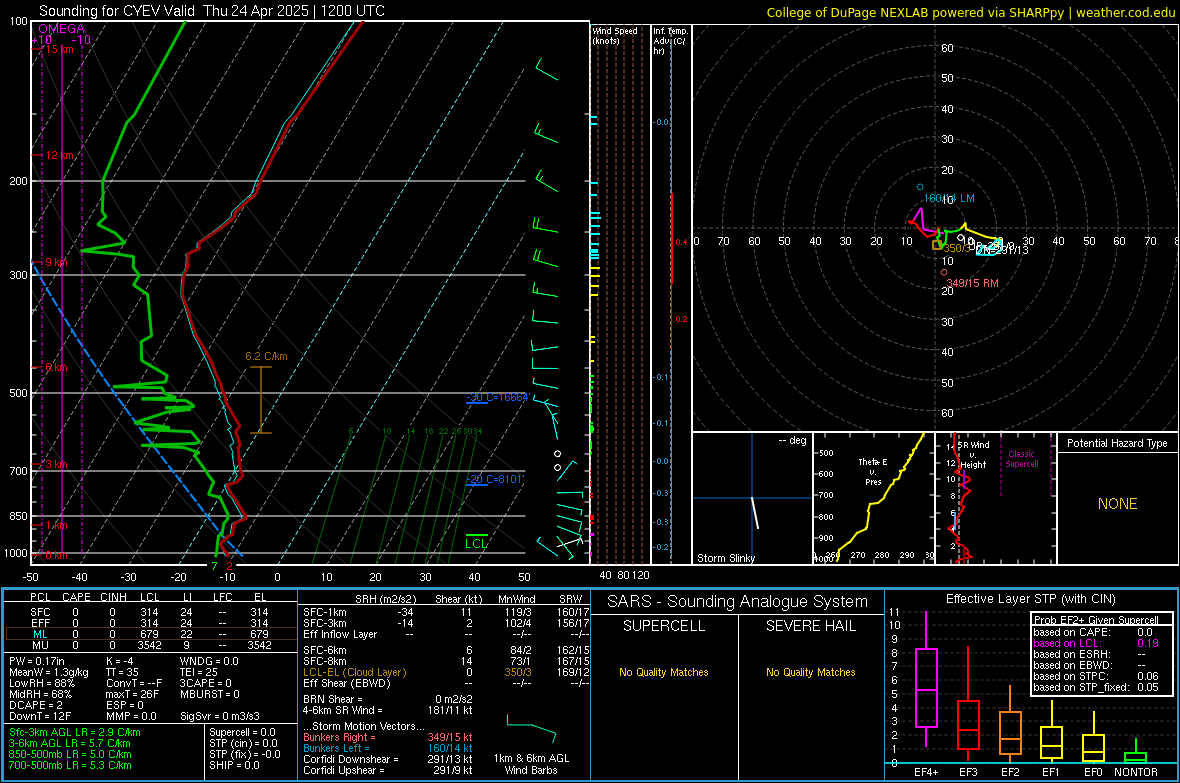1180x783 pixels.
Task: Click "No Quality Matches" under SEVERE HAIL
Action: (x=810, y=672)
